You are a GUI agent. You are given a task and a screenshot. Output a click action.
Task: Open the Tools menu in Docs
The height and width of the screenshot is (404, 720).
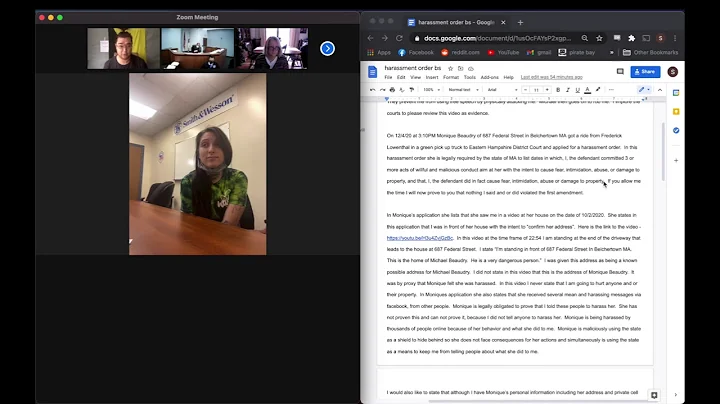[x=470, y=77]
